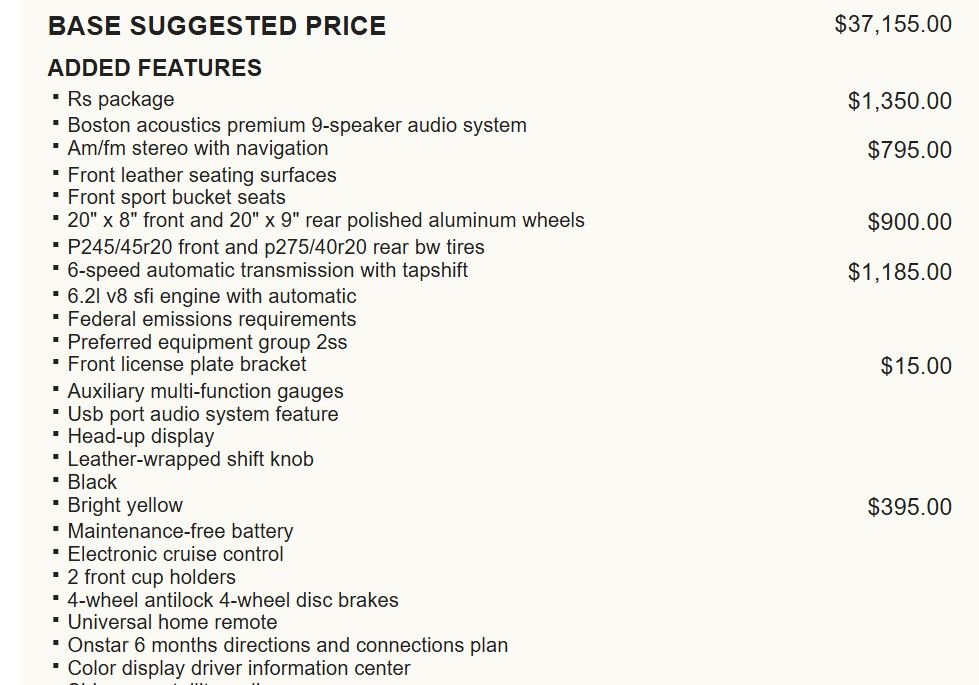This screenshot has width=979, height=685.
Task: Click the $1,350.00 Rs package price
Action: click(x=899, y=101)
